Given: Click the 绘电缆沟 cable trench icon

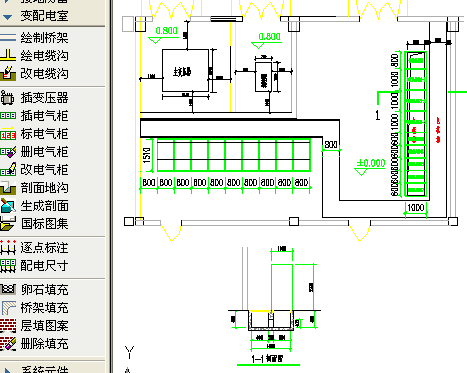Looking at the screenshot, I should (x=8, y=55).
